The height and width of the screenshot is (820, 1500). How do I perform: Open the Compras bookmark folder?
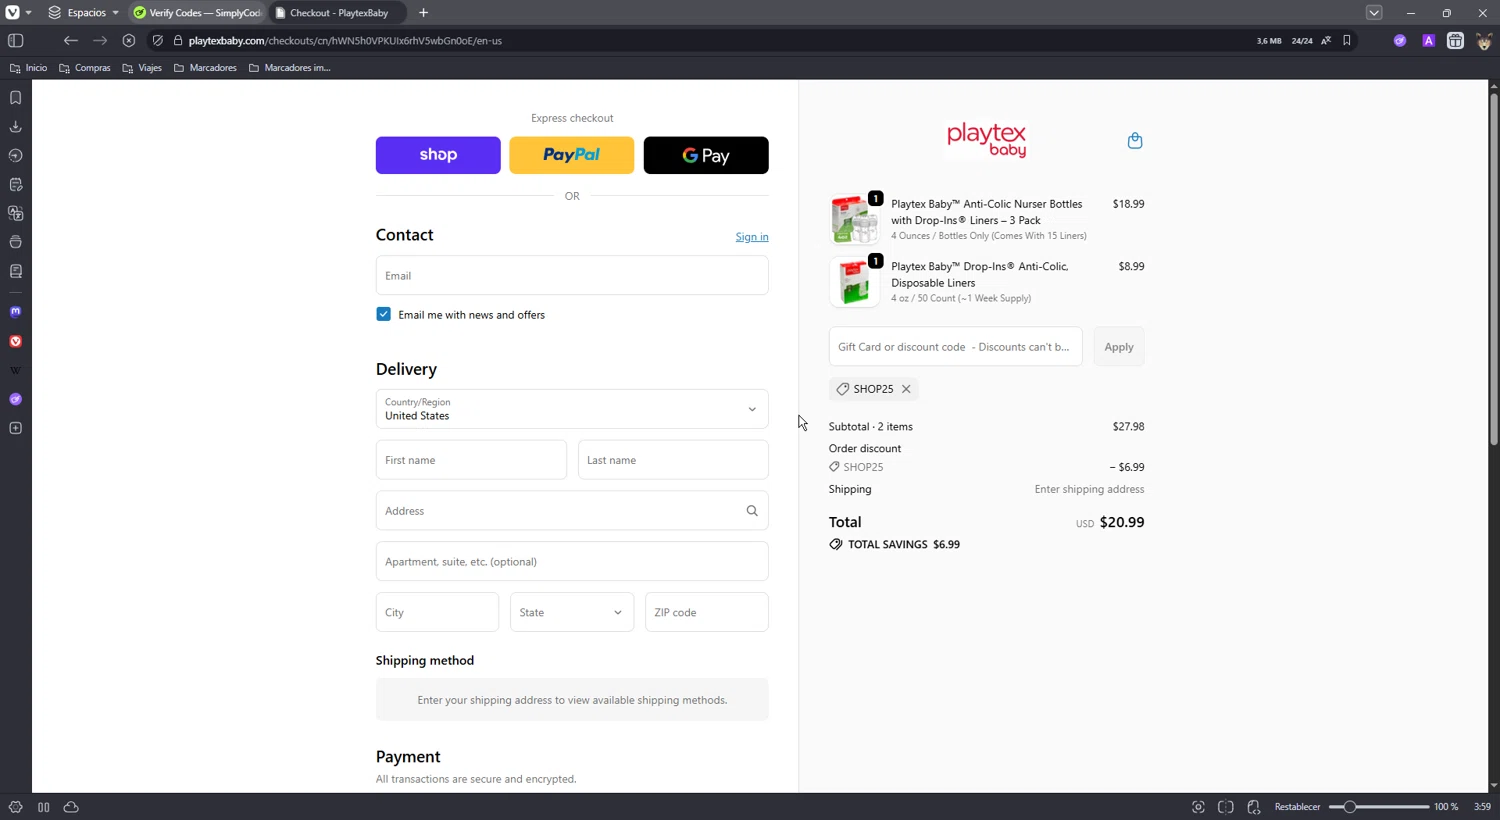[85, 68]
